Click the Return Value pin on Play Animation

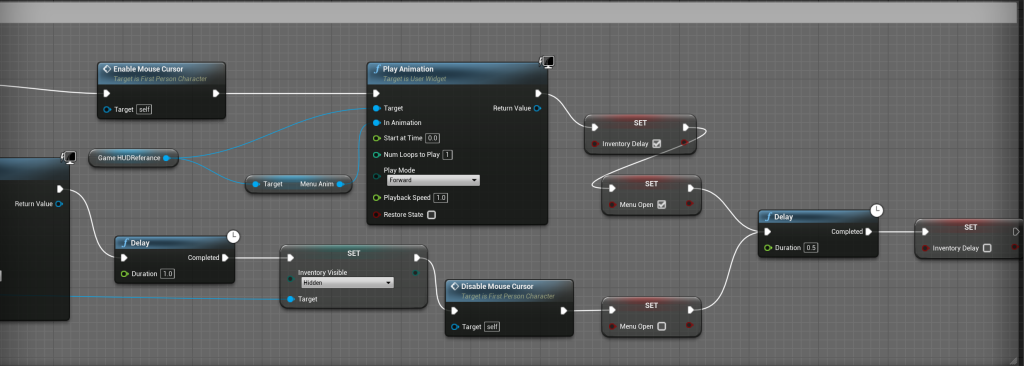537,108
